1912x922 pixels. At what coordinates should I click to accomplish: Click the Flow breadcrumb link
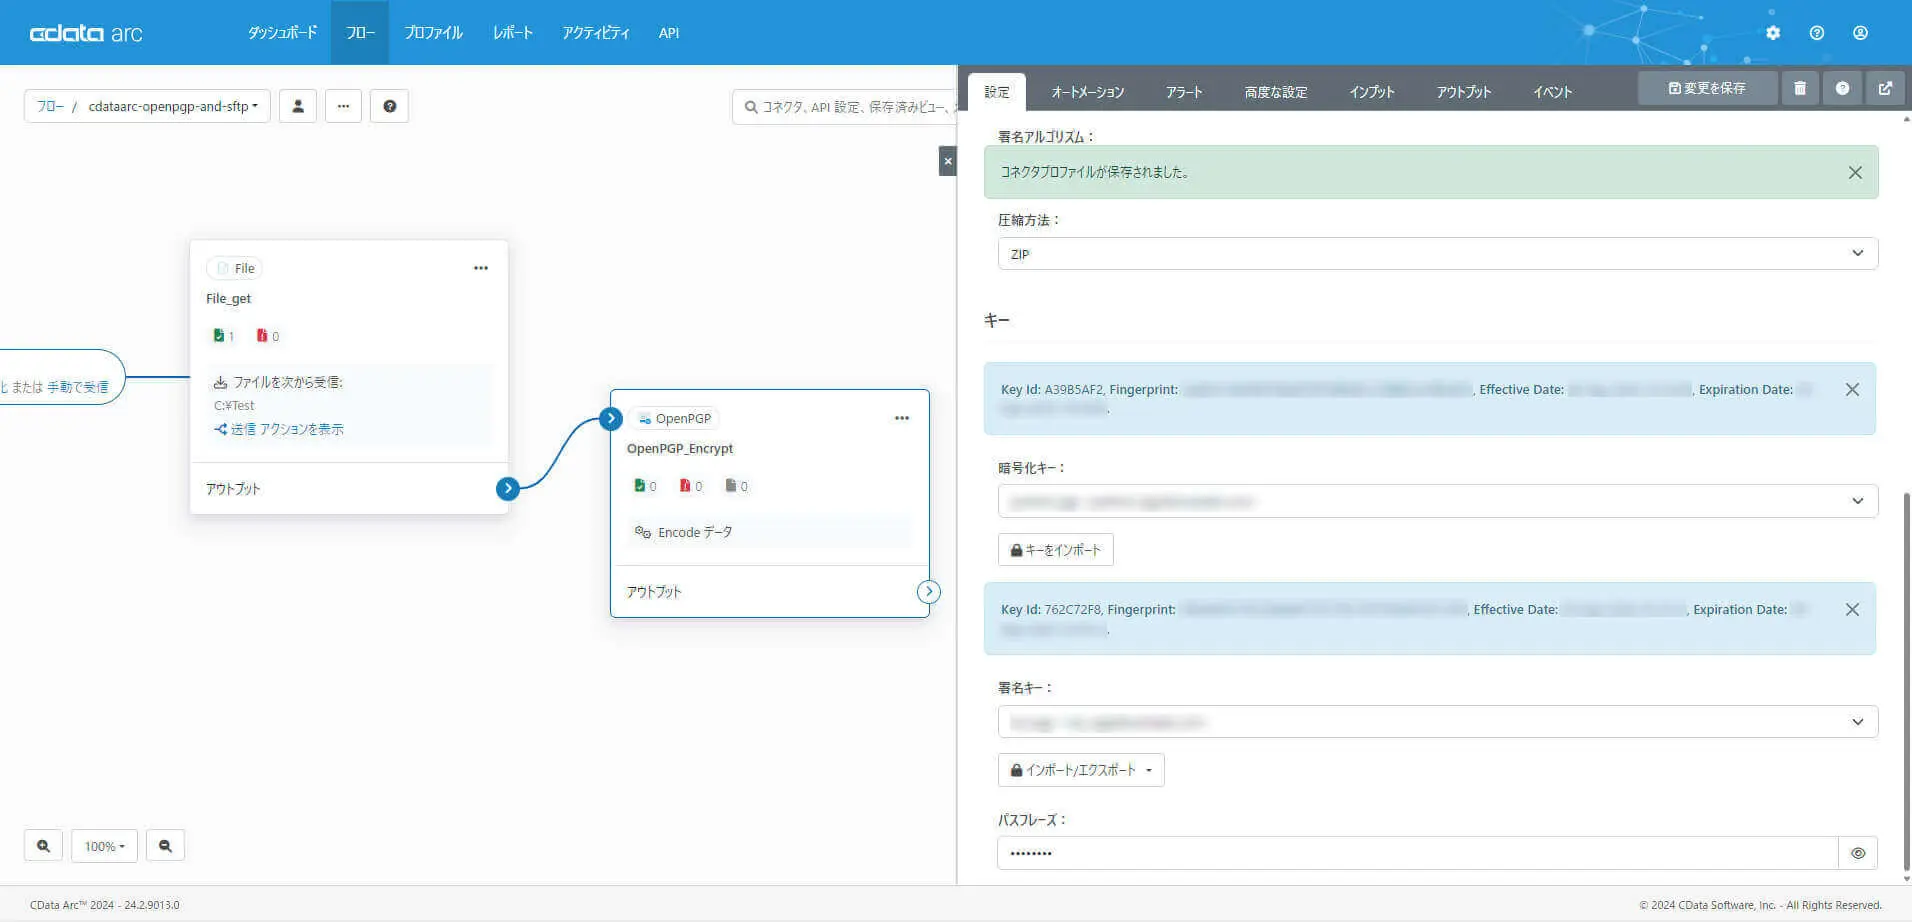point(50,106)
